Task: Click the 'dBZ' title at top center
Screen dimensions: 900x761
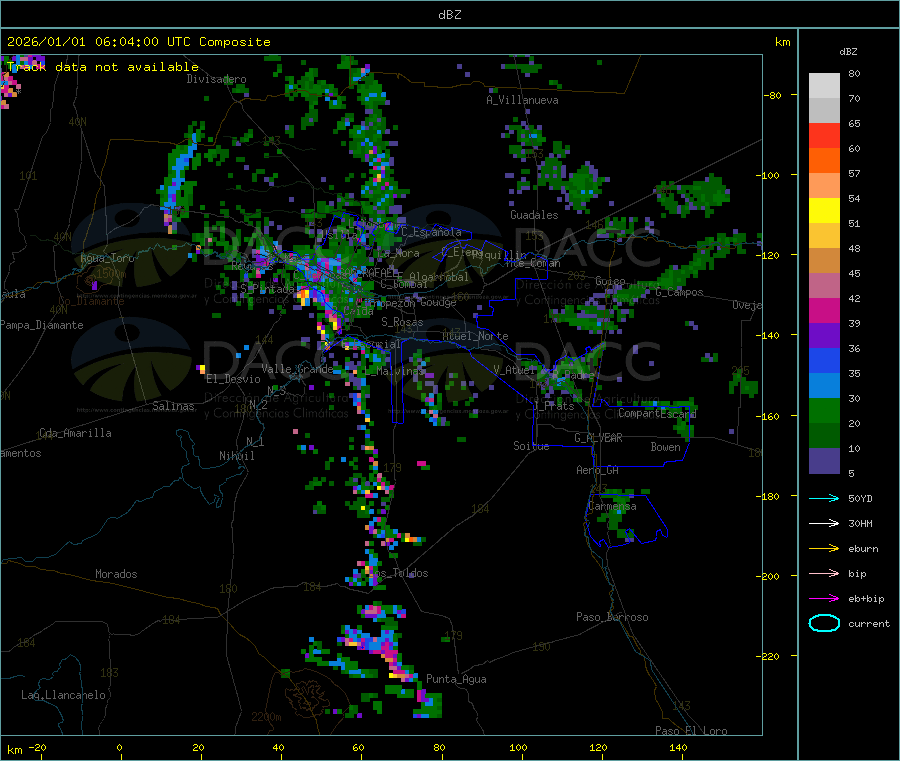Action: point(449,15)
